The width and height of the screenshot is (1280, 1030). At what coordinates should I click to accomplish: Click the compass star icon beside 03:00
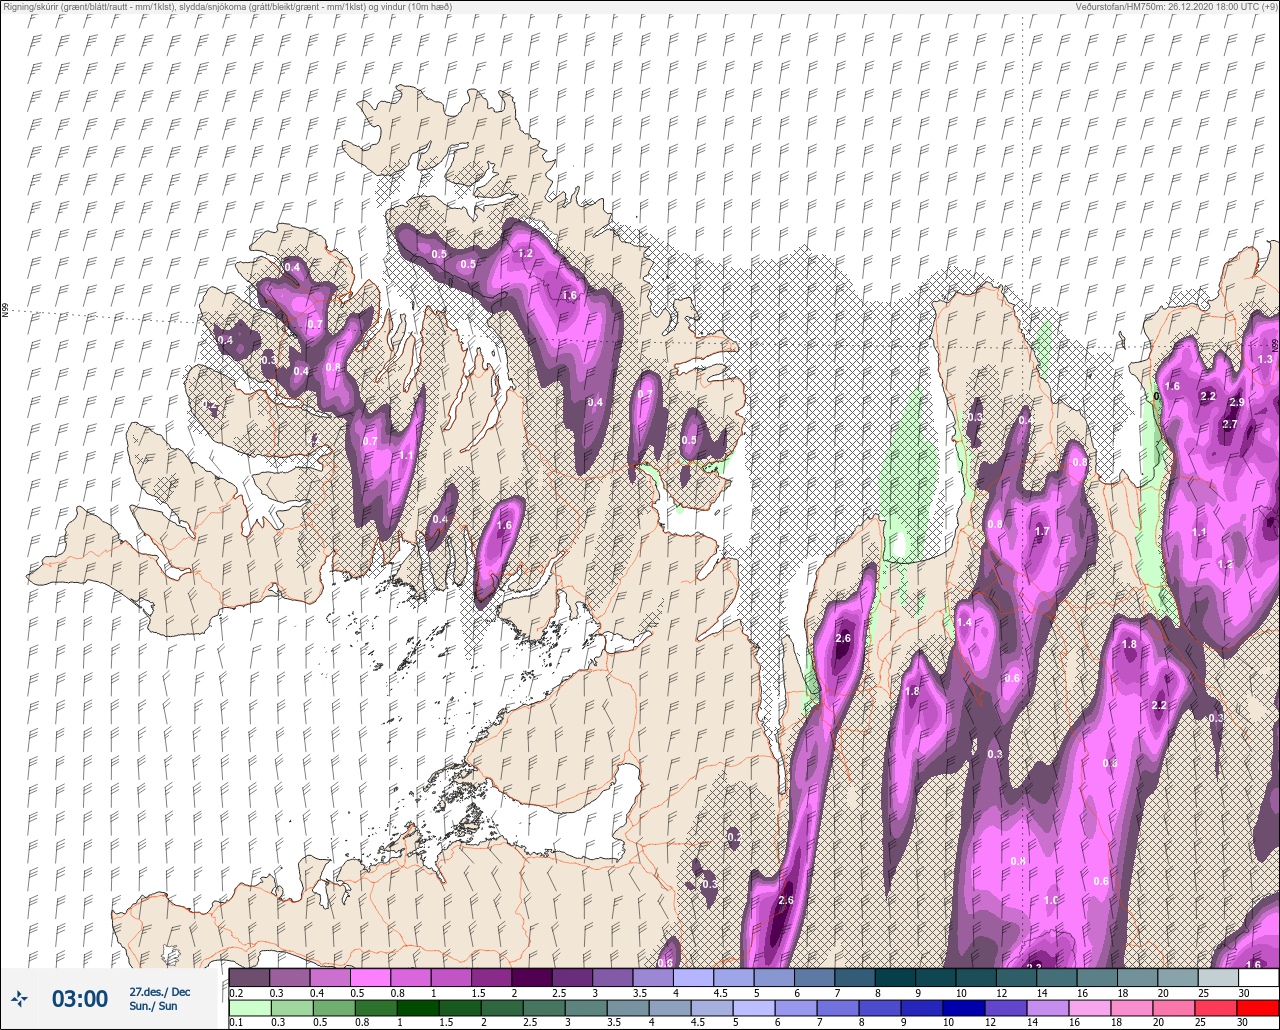19,998
